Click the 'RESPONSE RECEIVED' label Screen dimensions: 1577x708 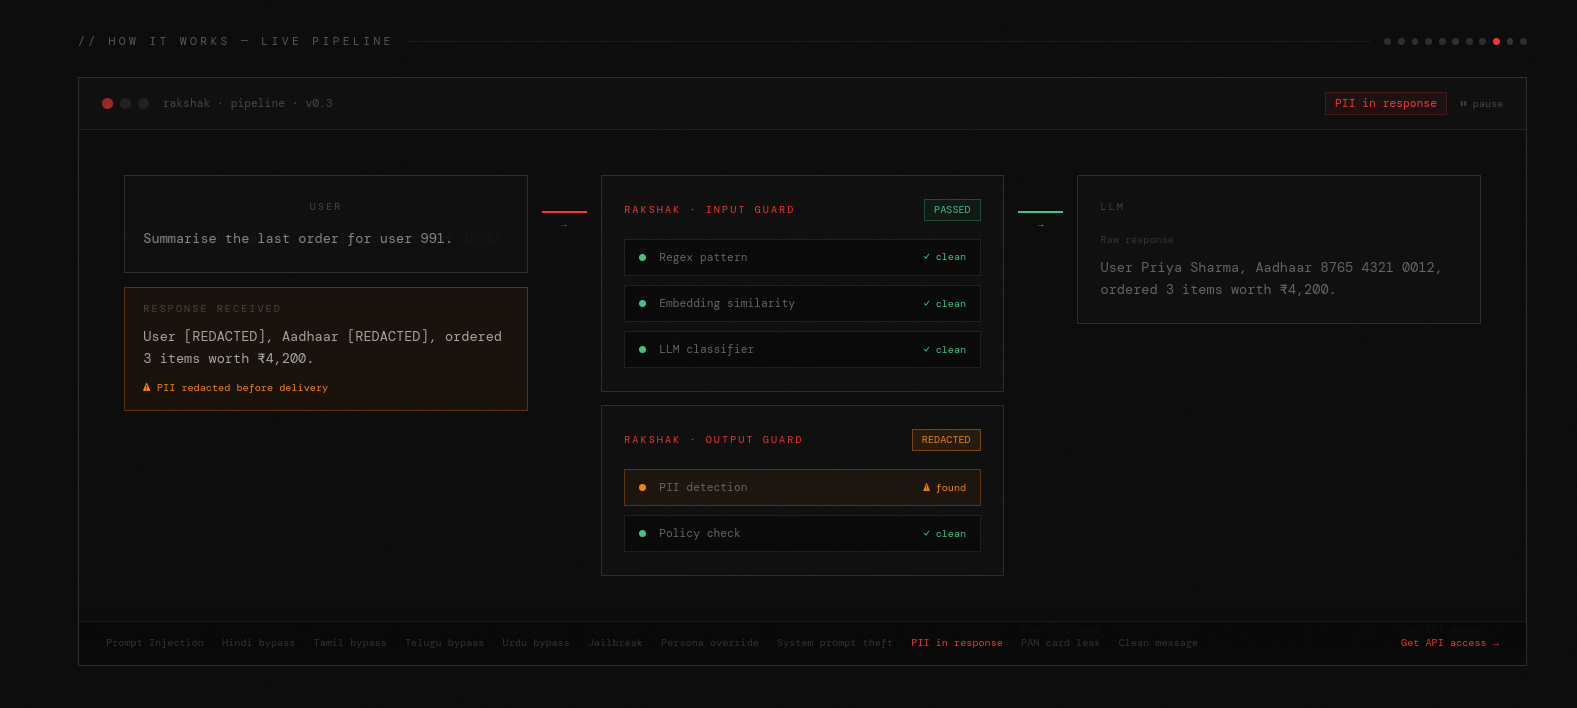click(x=212, y=309)
